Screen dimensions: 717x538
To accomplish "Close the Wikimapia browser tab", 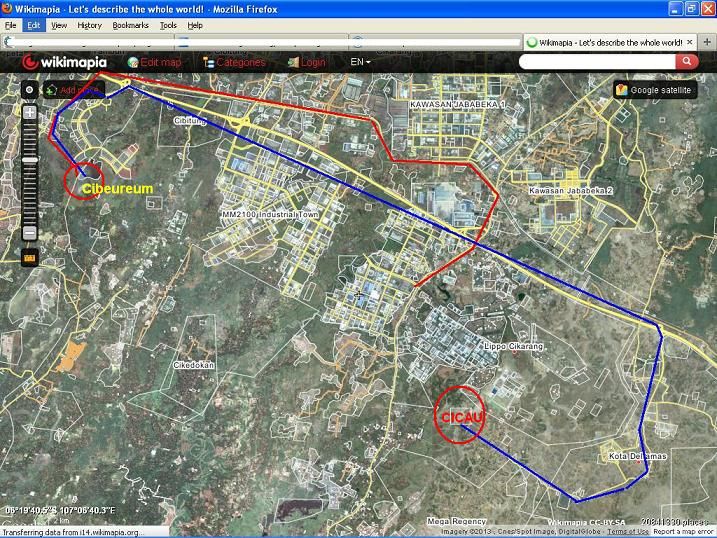I will coord(691,42).
